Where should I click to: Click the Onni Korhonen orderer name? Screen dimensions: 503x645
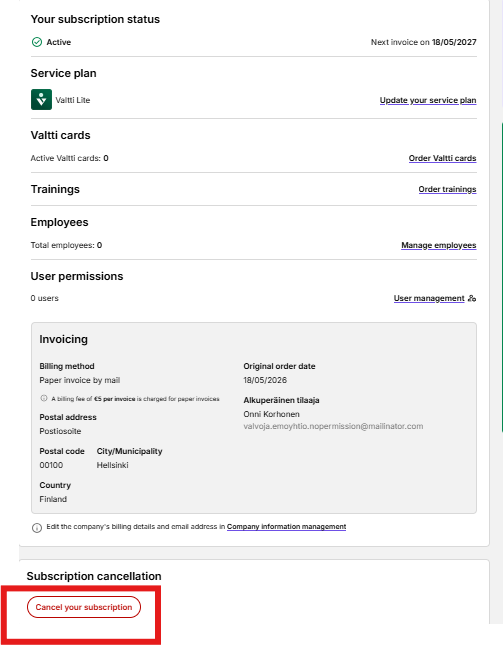pyautogui.click(x=271, y=414)
